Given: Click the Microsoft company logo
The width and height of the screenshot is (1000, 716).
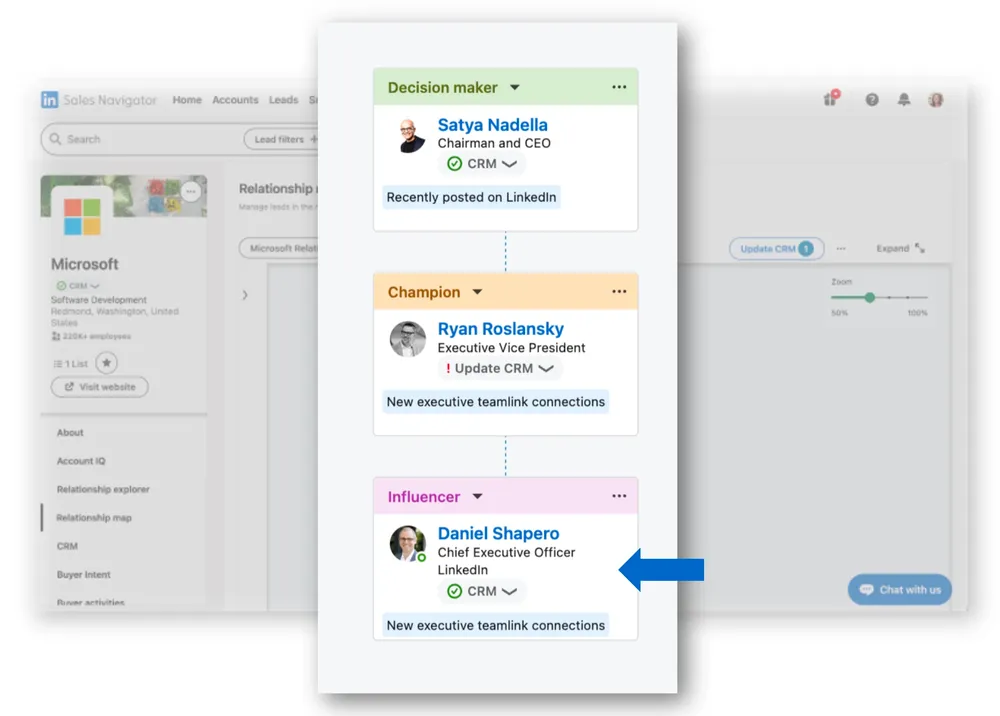Looking at the screenshot, I should [x=82, y=217].
